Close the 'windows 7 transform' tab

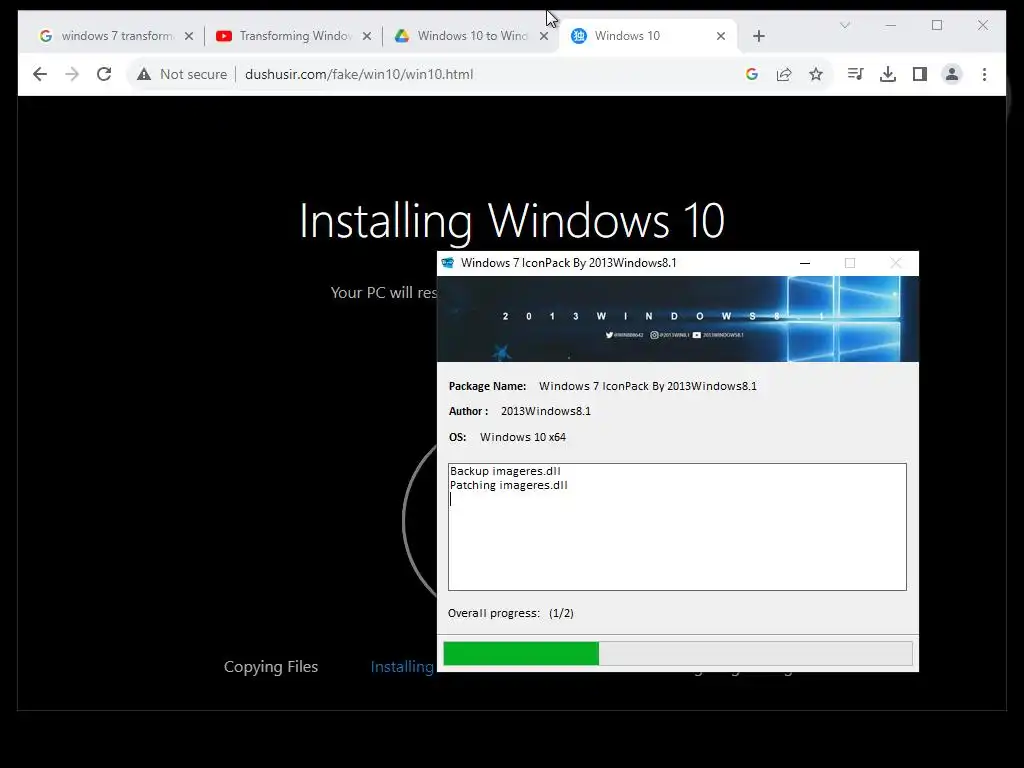pos(189,36)
